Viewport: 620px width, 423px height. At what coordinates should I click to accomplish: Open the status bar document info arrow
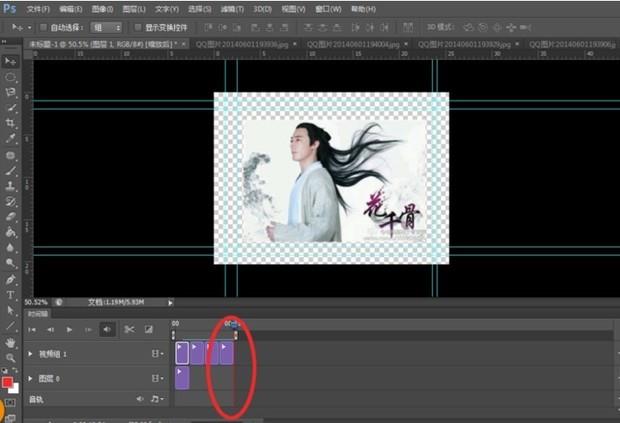pos(170,303)
